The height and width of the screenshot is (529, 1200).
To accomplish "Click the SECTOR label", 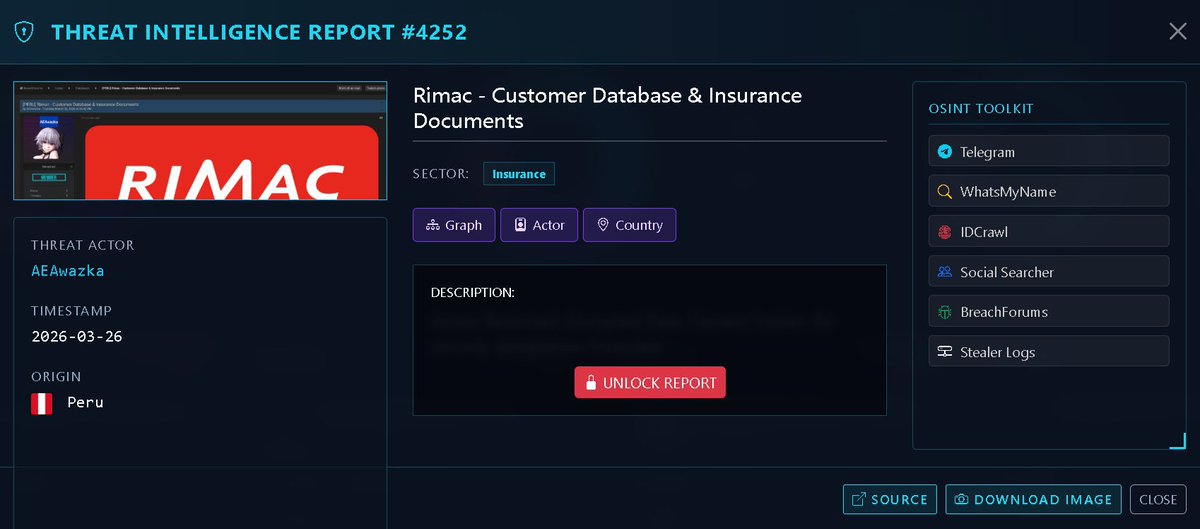I will [x=441, y=174].
